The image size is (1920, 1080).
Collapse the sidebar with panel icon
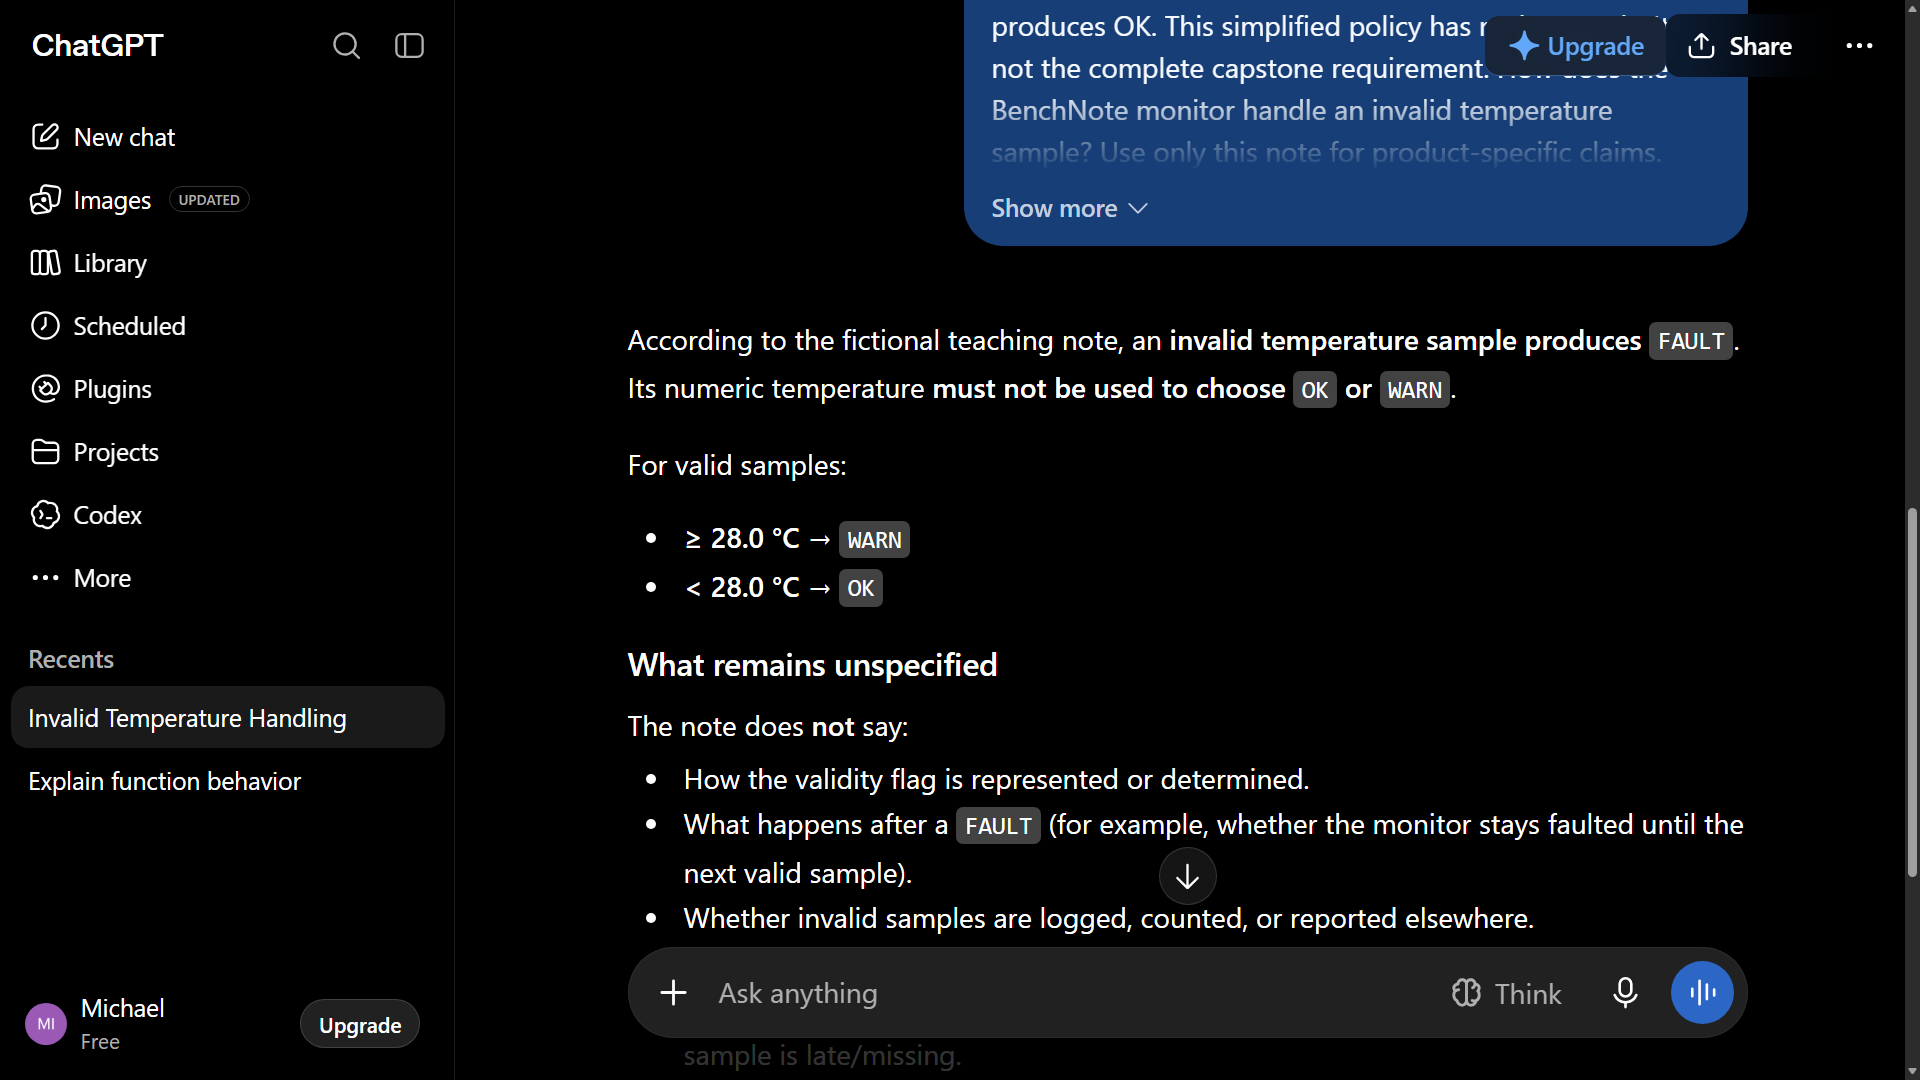pos(410,46)
